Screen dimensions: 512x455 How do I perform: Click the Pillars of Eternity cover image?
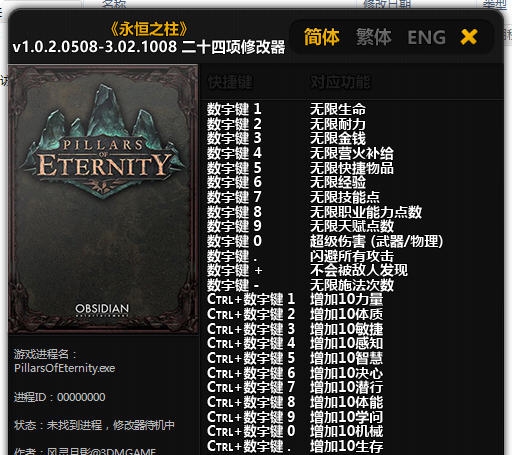[103, 199]
